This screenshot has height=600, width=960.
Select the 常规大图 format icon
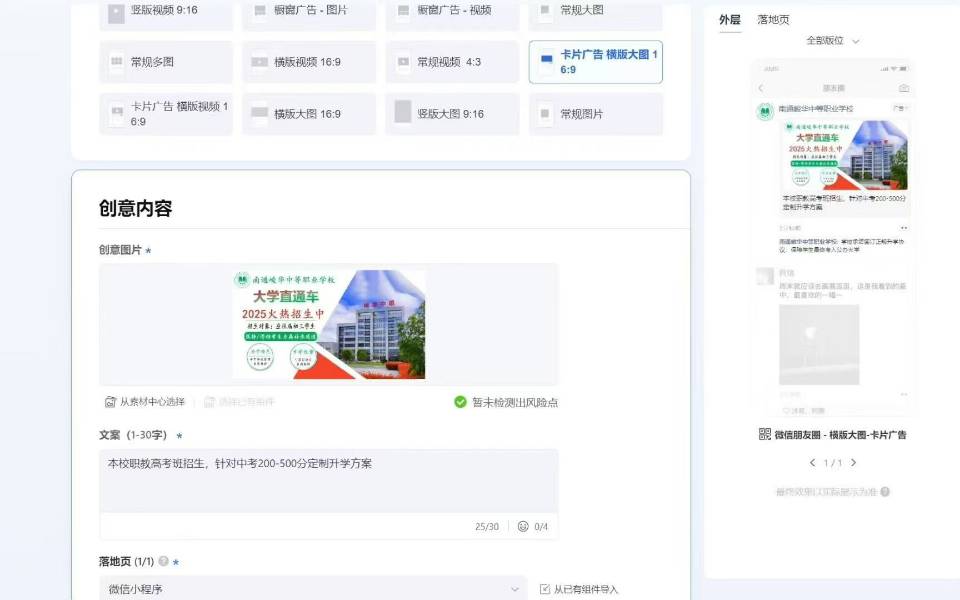coord(545,10)
